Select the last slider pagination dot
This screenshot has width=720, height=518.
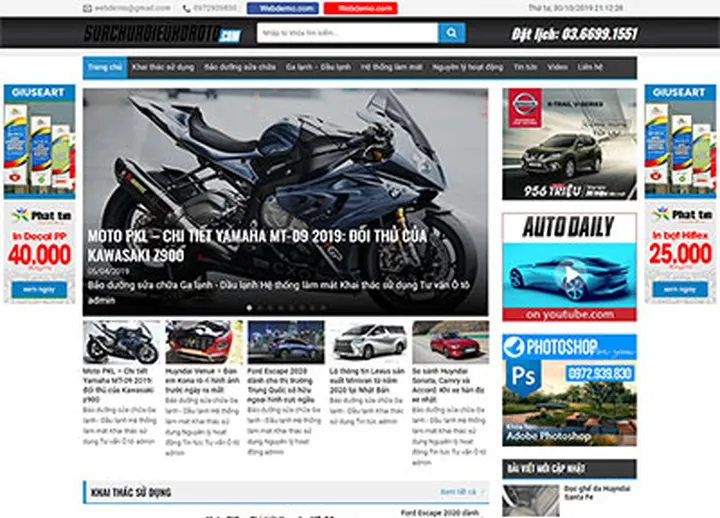coord(323,308)
